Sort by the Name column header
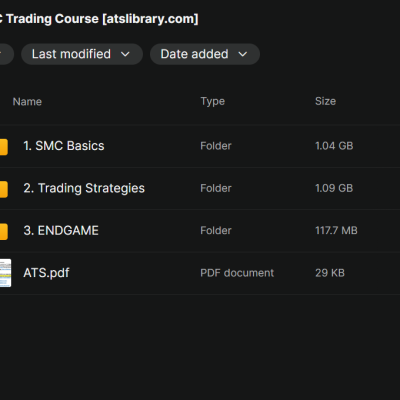This screenshot has height=400, width=400. (x=27, y=101)
